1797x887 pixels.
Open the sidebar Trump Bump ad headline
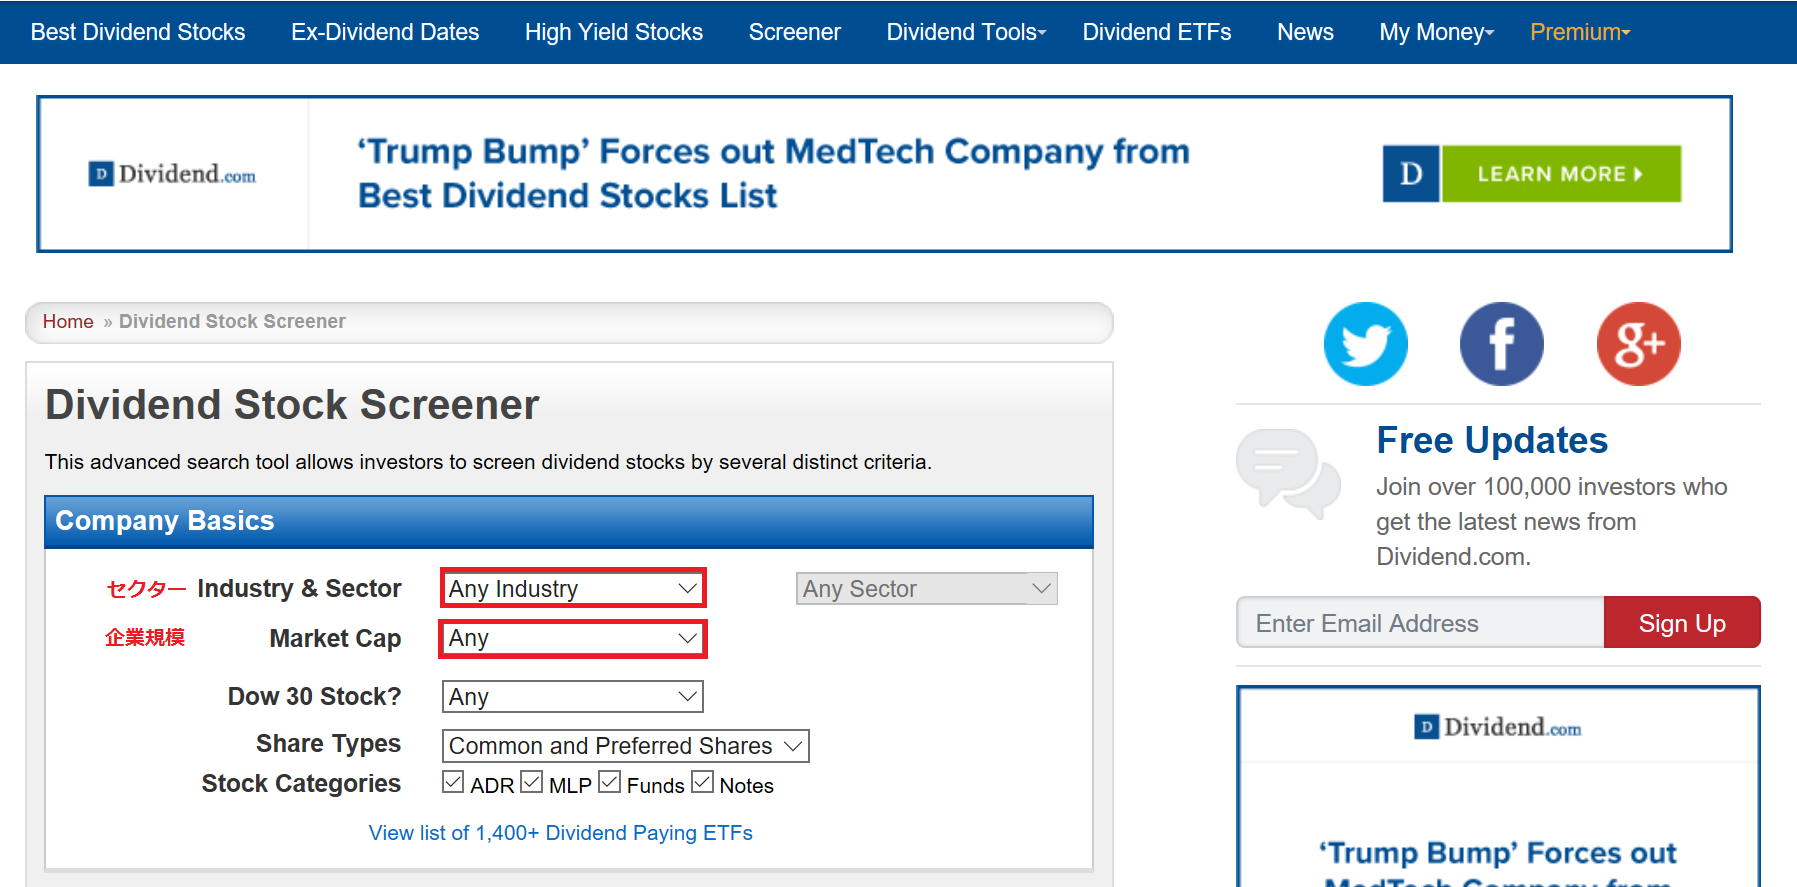[x=1497, y=864]
